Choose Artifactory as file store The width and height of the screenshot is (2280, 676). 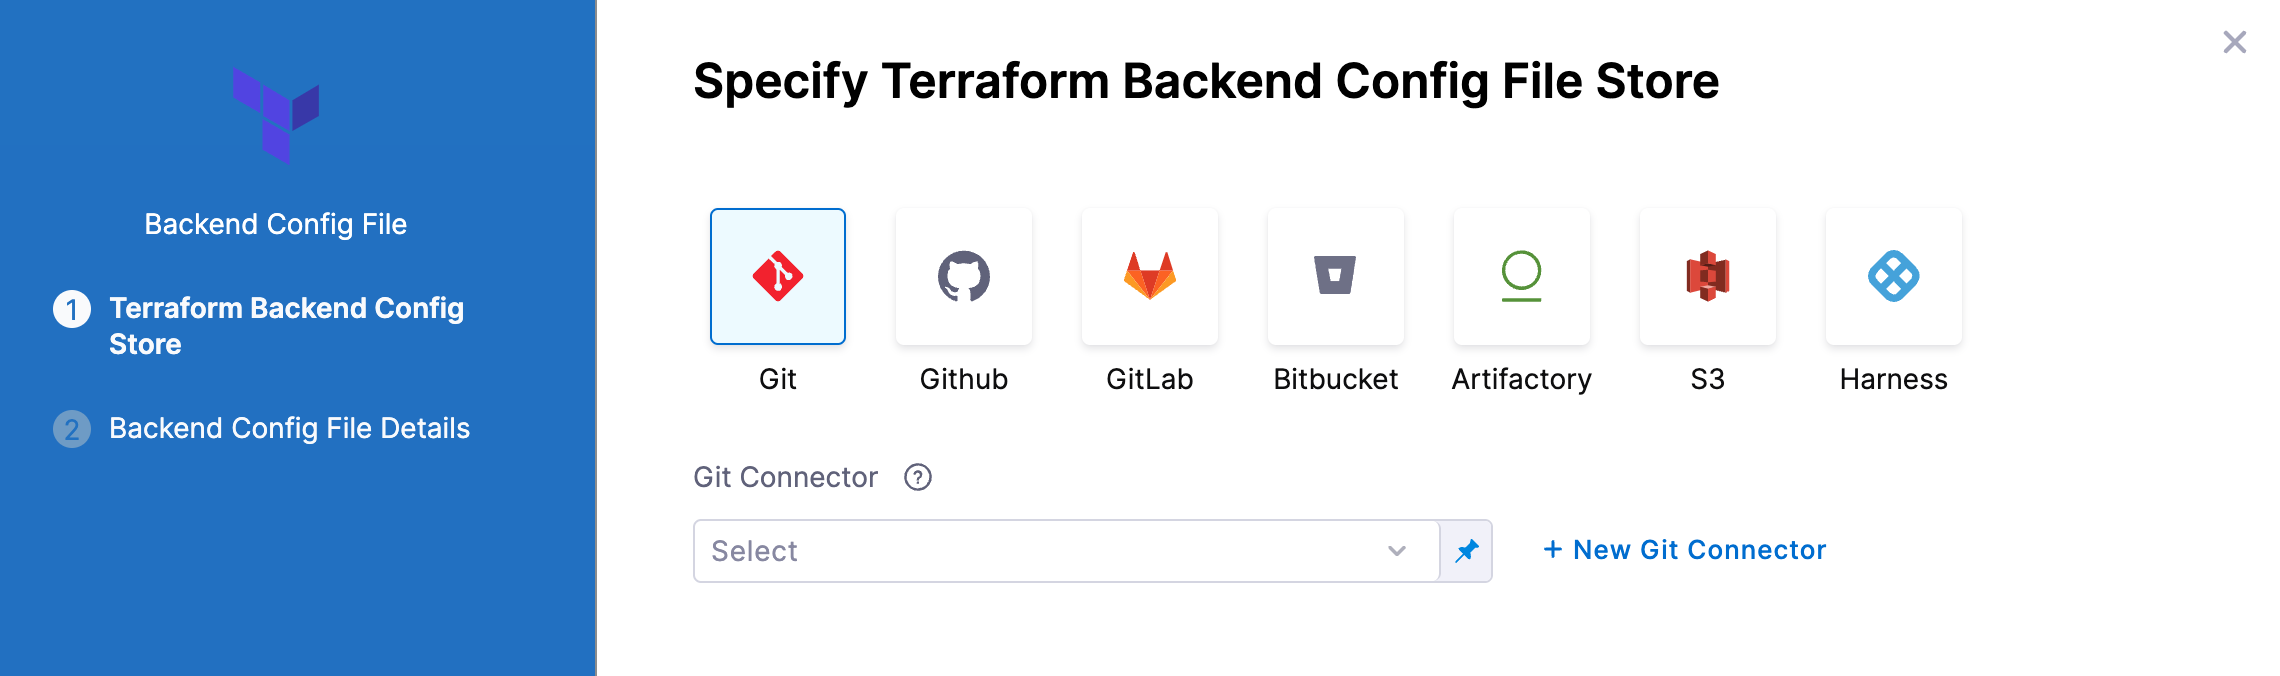tap(1522, 276)
